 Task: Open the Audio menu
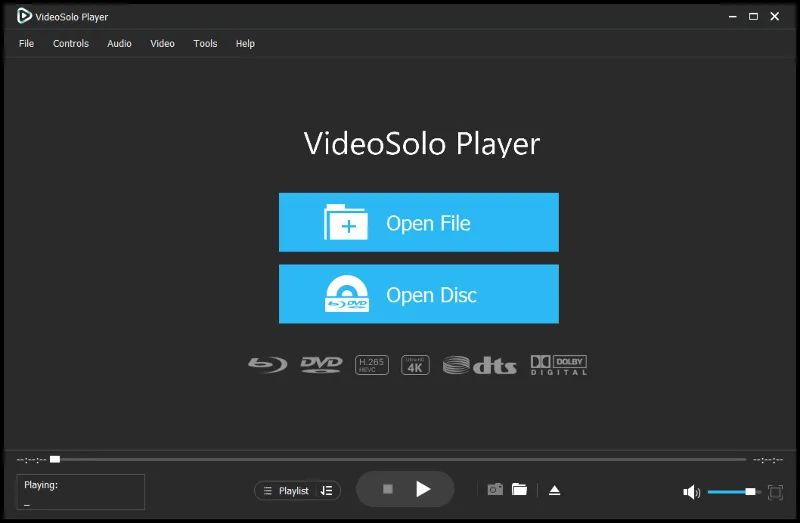pos(119,44)
